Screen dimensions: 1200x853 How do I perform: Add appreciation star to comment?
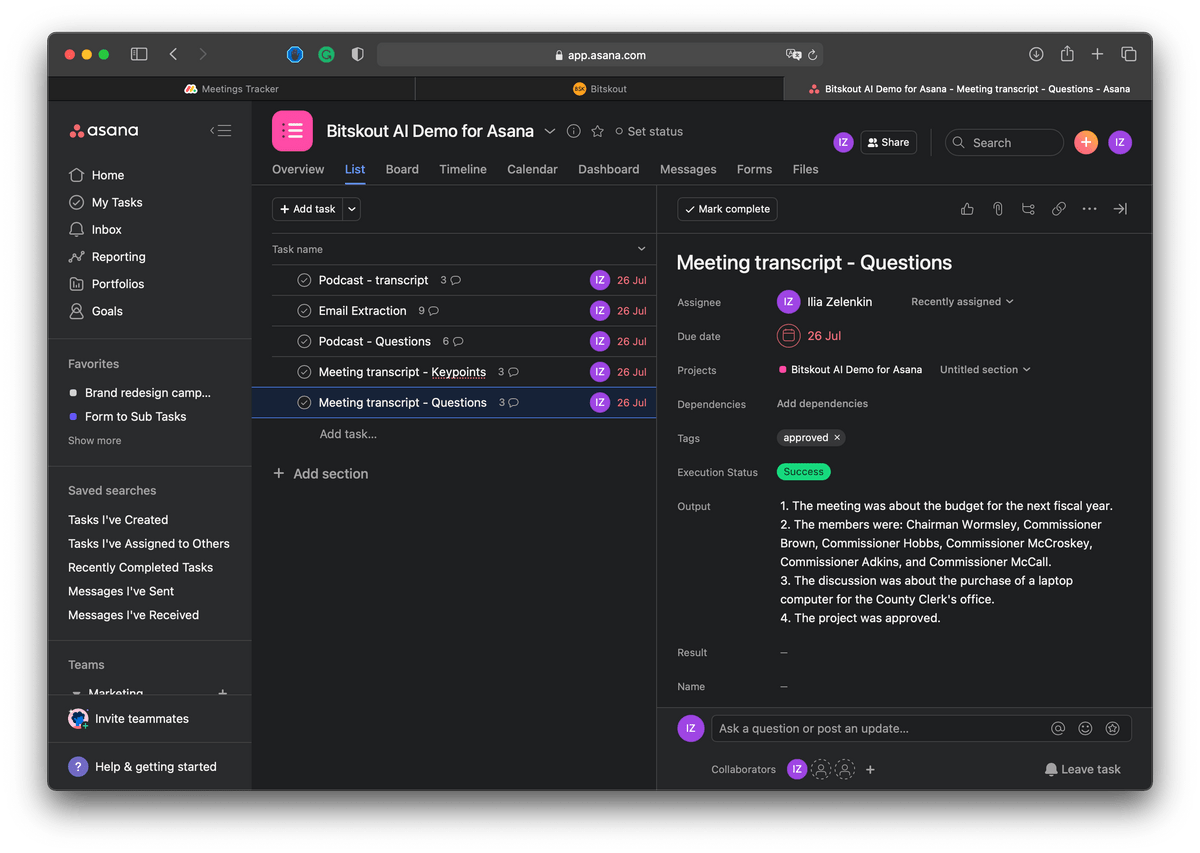click(1112, 729)
